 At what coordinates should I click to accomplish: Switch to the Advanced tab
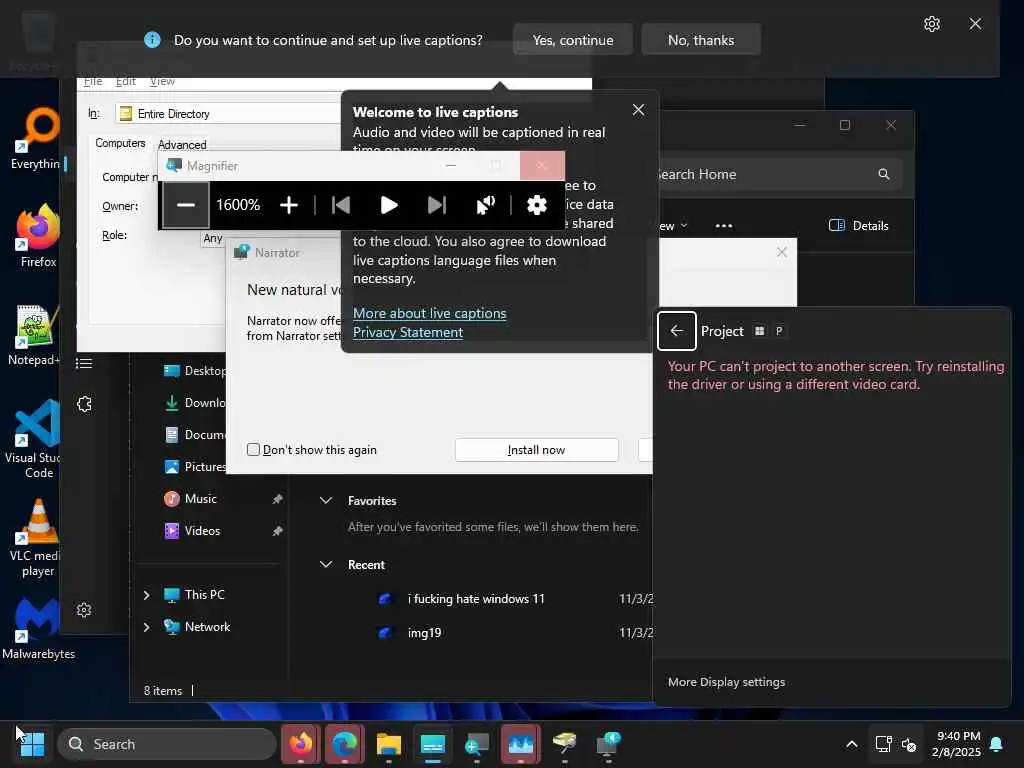(x=182, y=144)
